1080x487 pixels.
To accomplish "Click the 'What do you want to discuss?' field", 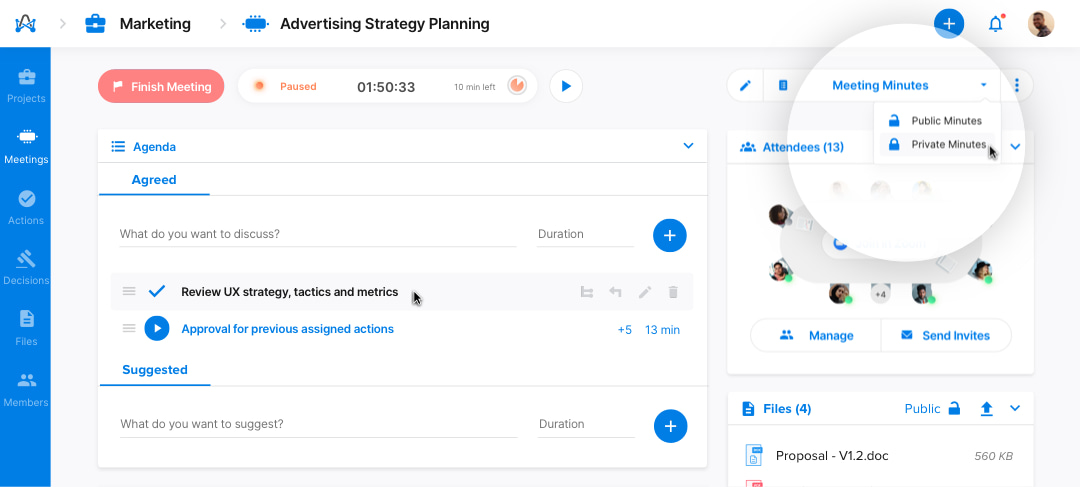I will [318, 234].
